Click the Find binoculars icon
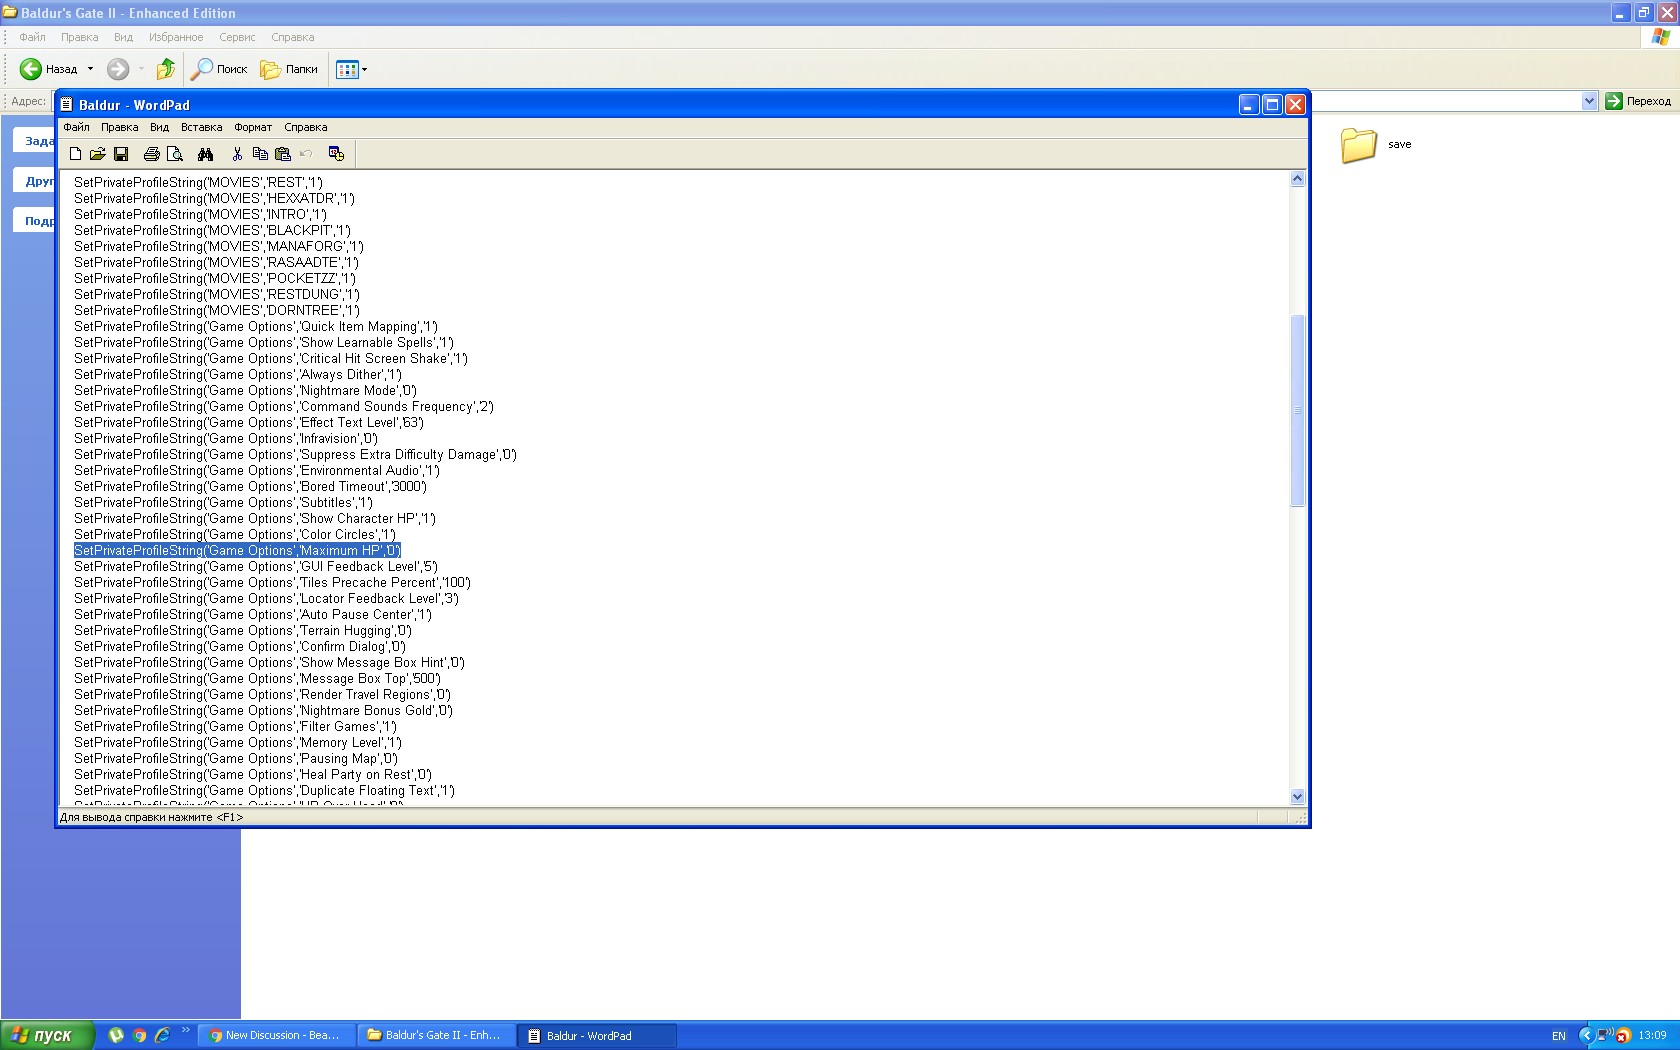The image size is (1680, 1050). [206, 154]
